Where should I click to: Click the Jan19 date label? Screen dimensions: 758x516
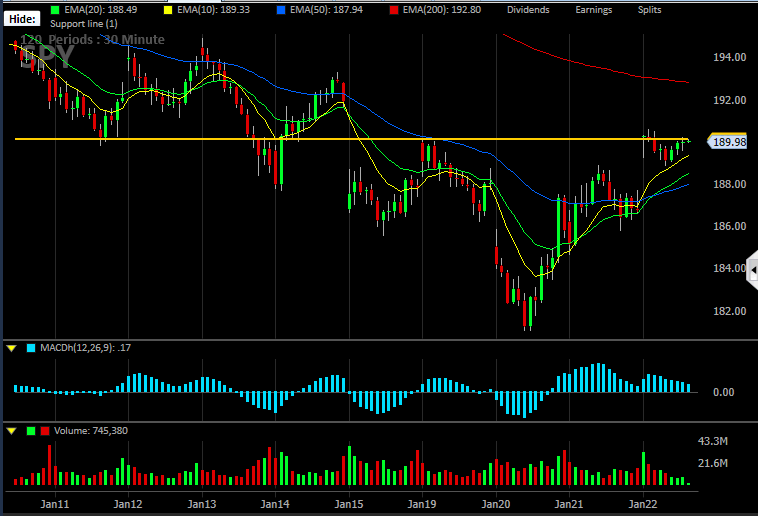pos(422,504)
